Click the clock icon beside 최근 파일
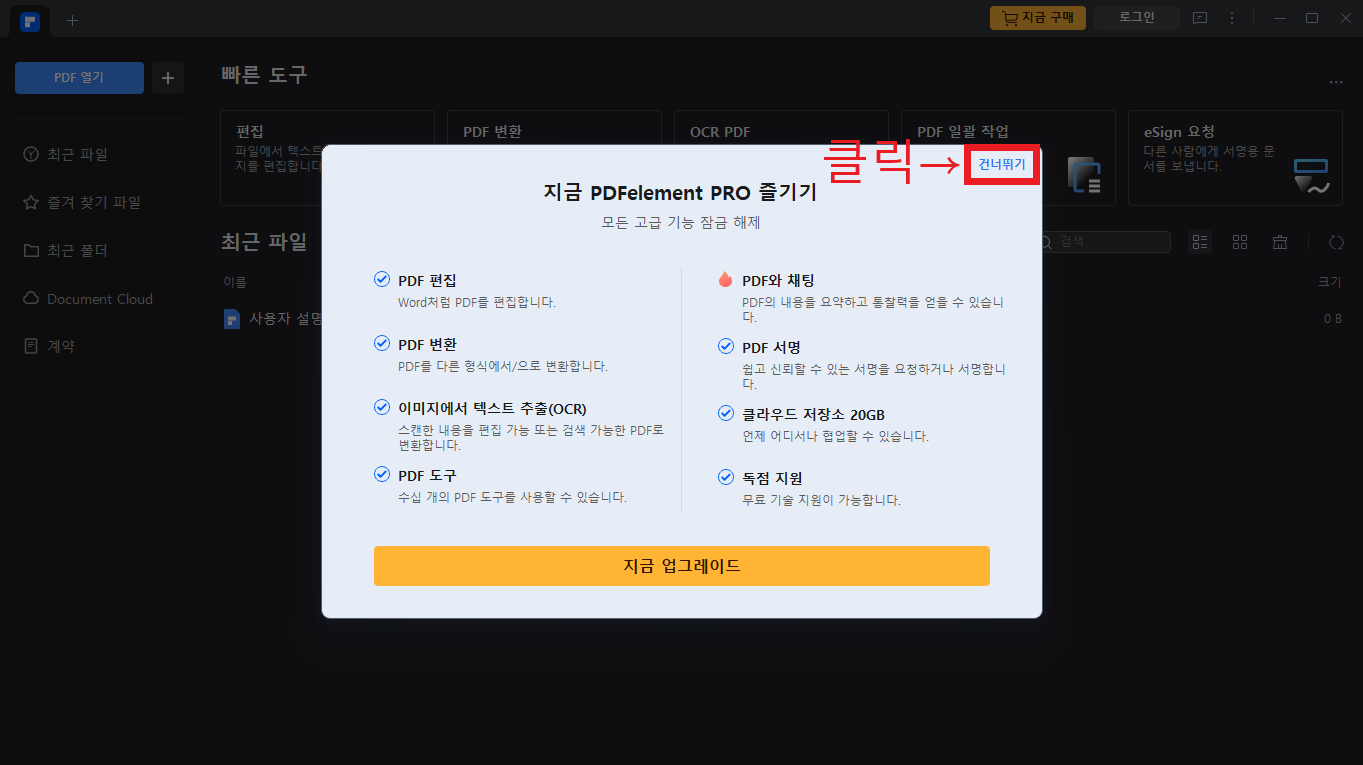 coord(31,154)
